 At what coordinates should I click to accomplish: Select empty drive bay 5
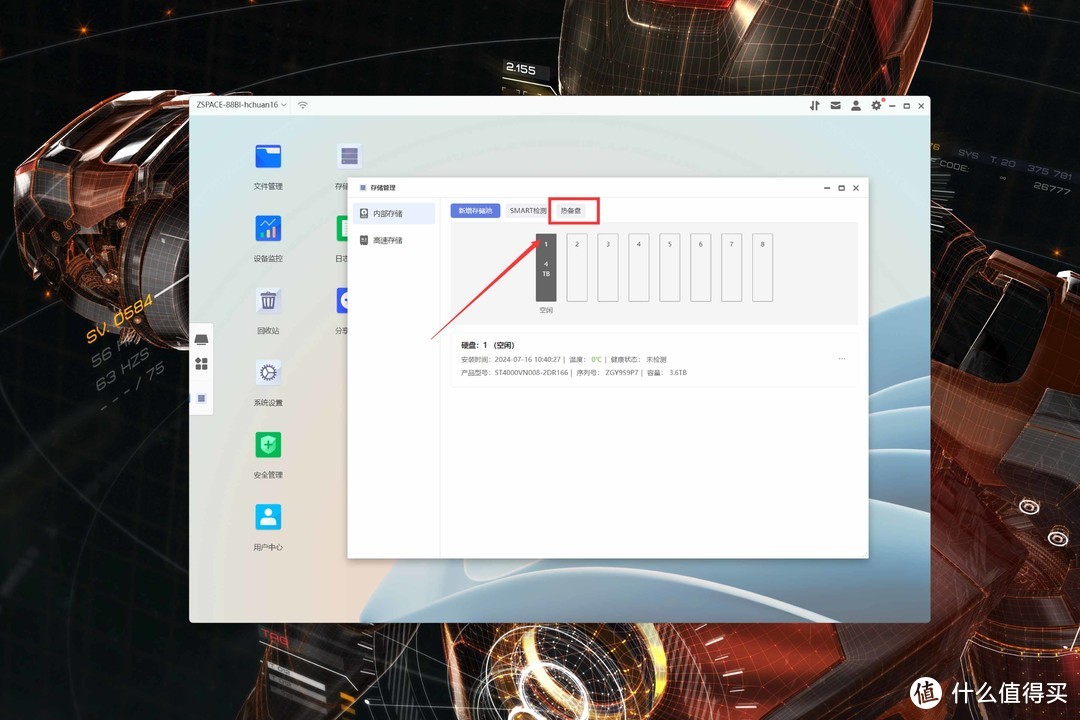[670, 267]
